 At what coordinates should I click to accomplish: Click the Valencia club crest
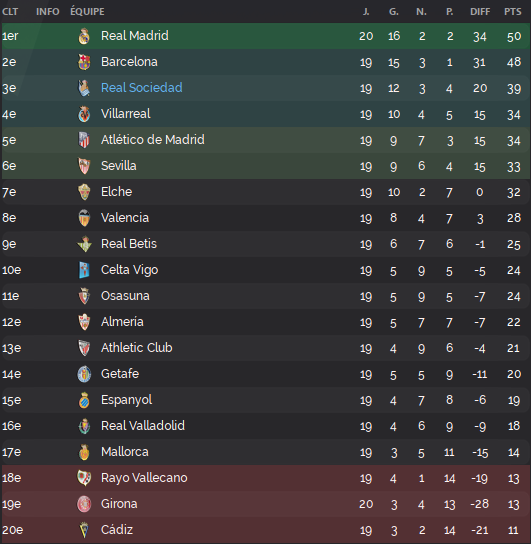84,218
